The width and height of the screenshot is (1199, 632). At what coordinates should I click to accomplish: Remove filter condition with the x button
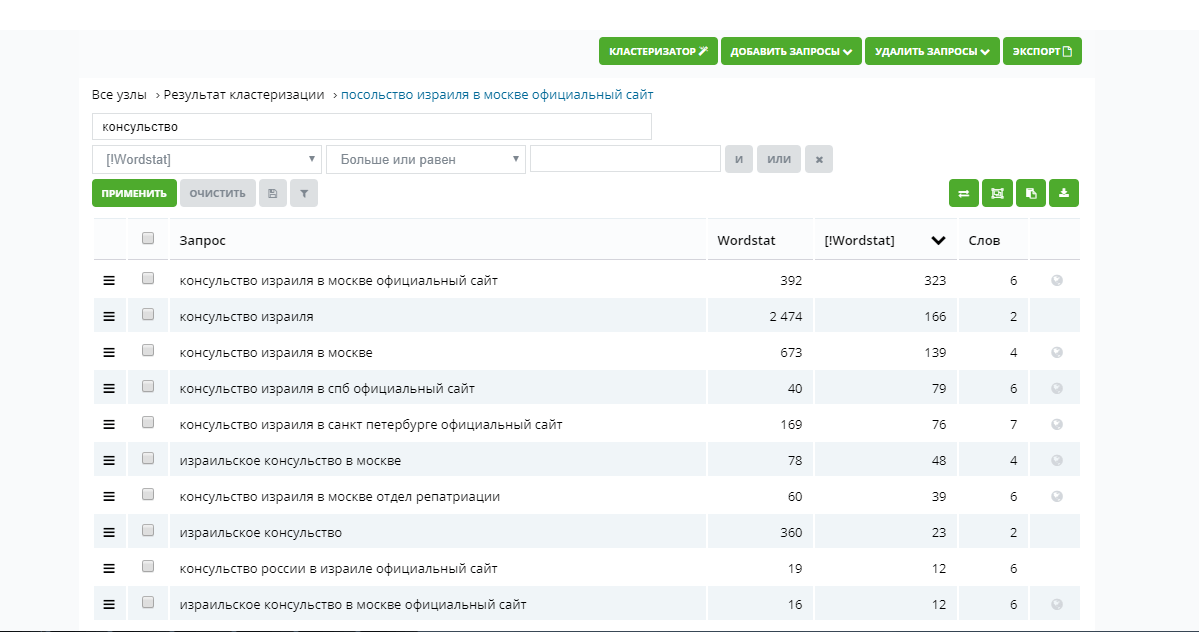(818, 159)
